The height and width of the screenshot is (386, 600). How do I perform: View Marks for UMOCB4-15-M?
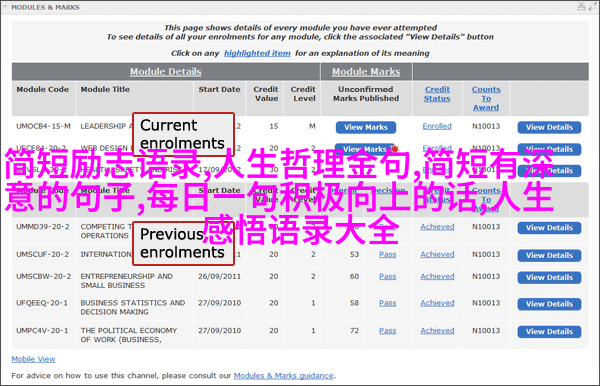(x=366, y=127)
